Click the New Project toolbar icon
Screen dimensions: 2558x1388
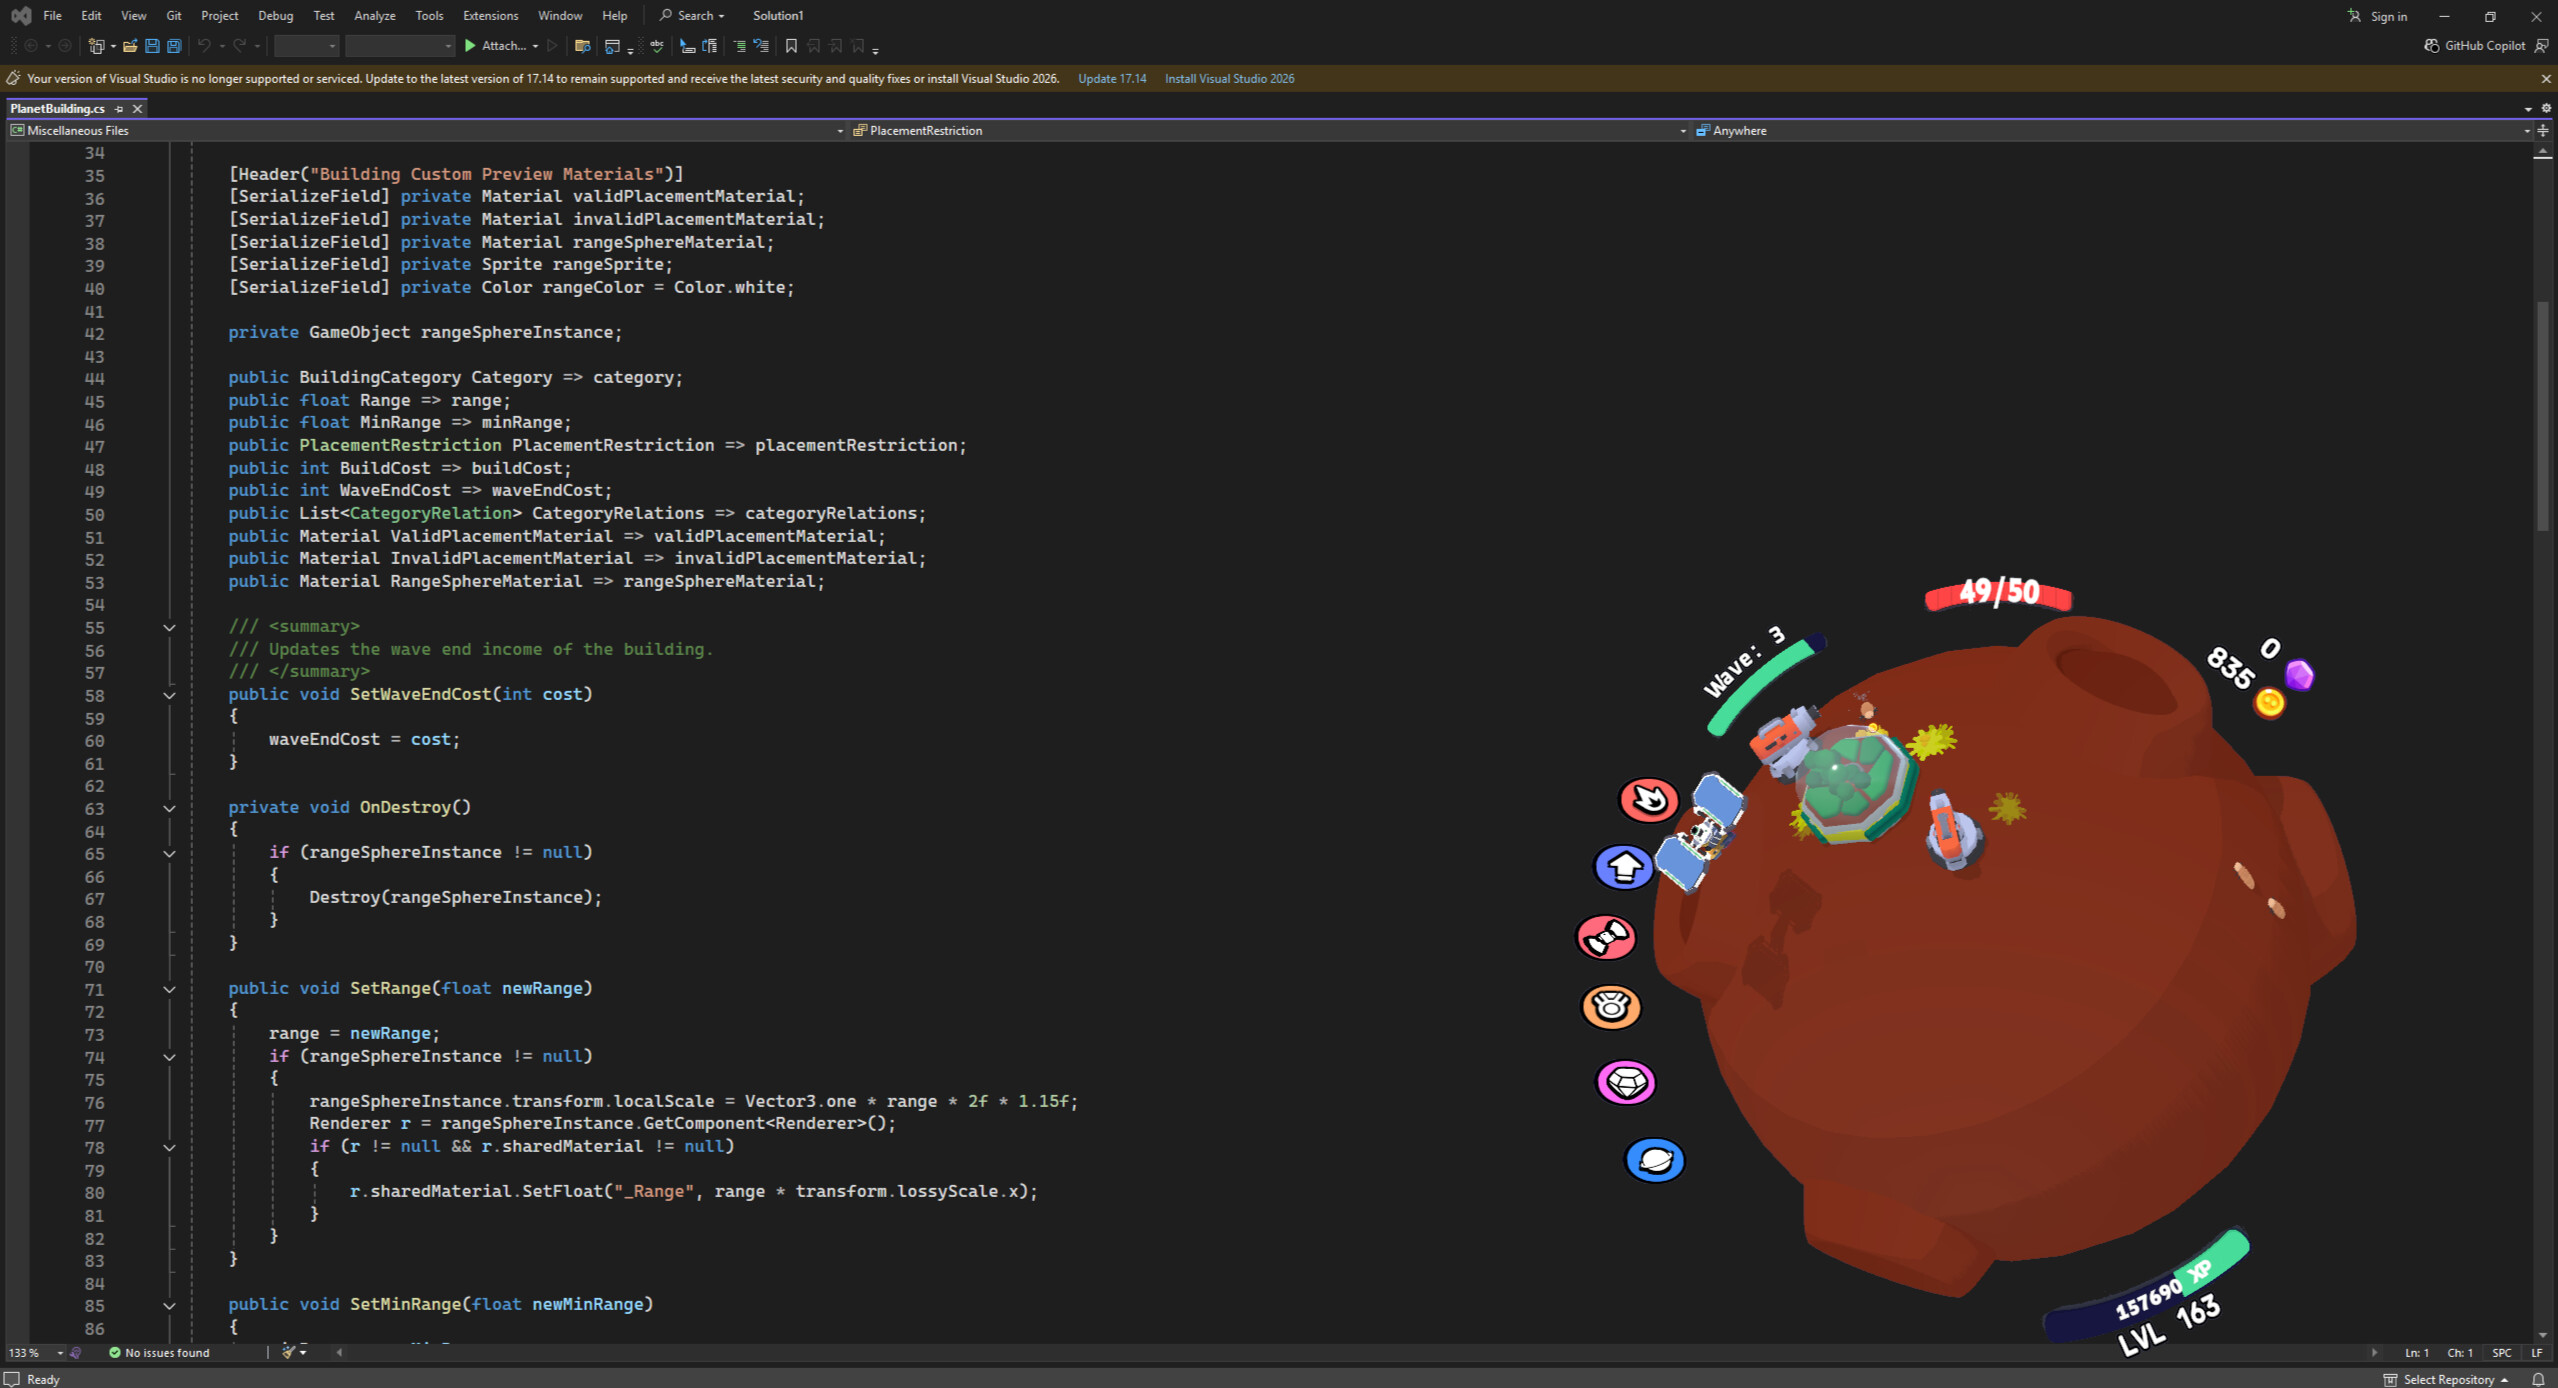pyautogui.click(x=97, y=46)
